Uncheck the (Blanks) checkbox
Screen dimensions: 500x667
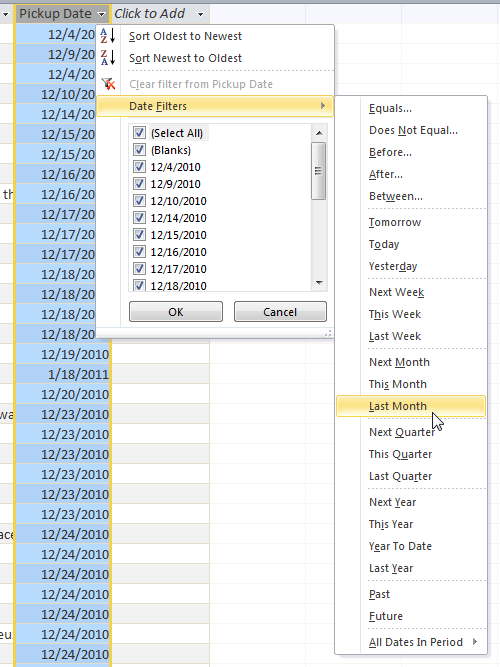click(x=139, y=150)
